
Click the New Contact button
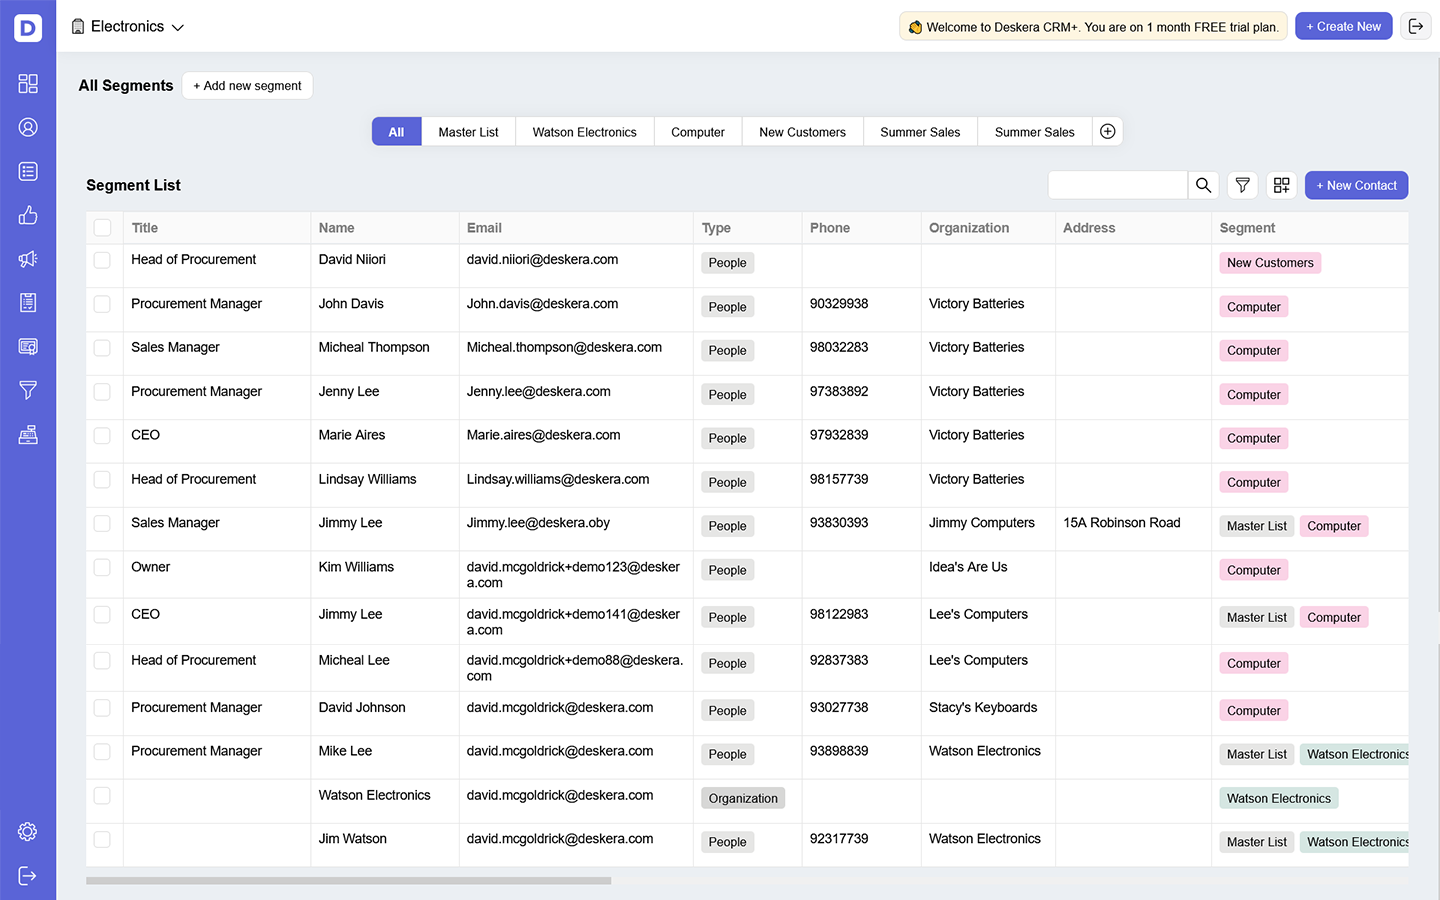(1356, 185)
